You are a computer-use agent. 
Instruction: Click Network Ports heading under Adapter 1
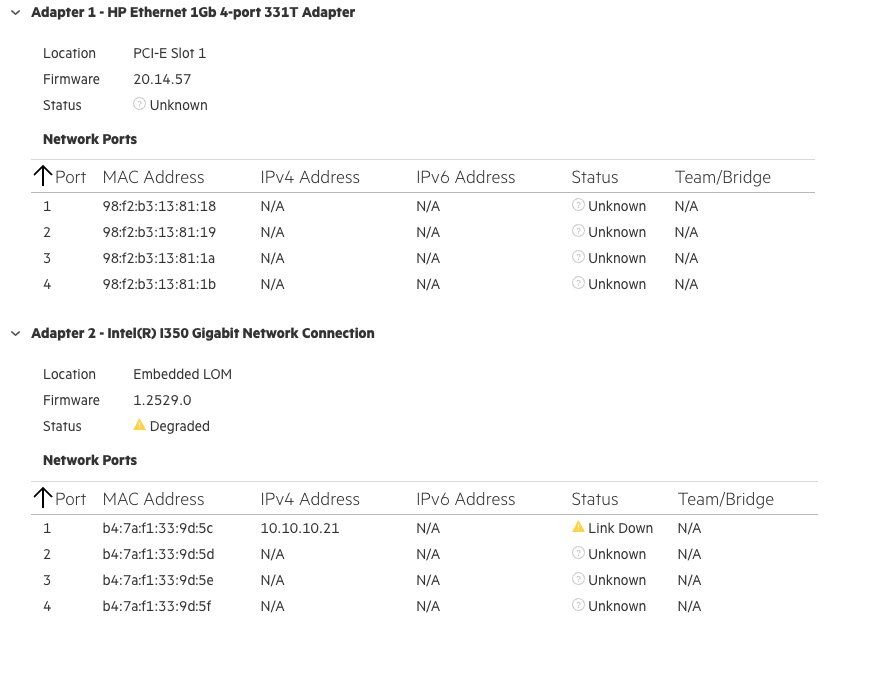click(x=90, y=139)
